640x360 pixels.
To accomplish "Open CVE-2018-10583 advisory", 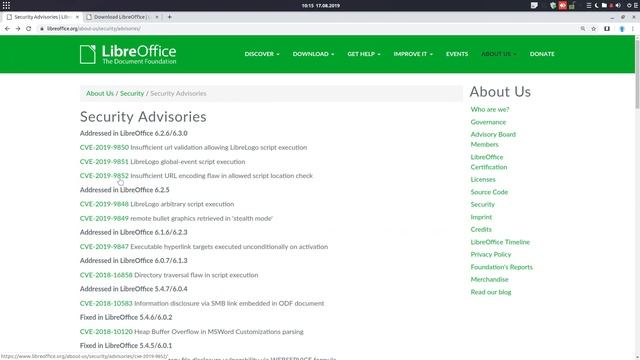I will point(106,303).
